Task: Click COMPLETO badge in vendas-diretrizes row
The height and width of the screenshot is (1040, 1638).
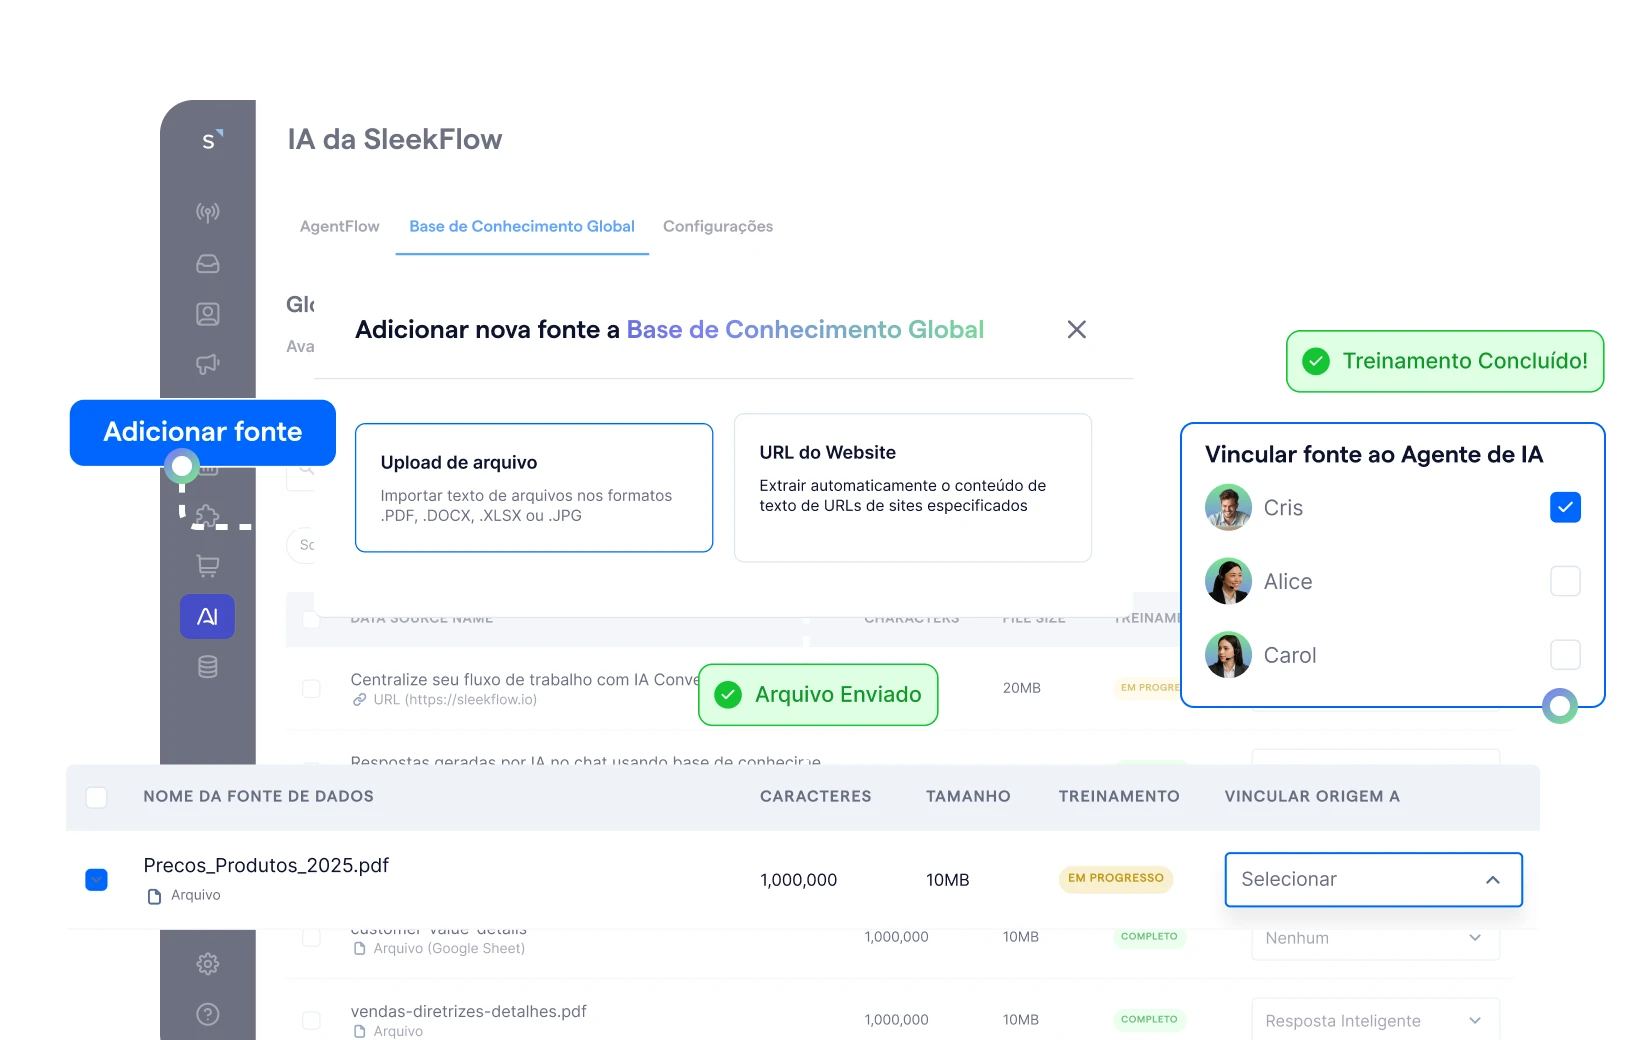Action: (1149, 1019)
